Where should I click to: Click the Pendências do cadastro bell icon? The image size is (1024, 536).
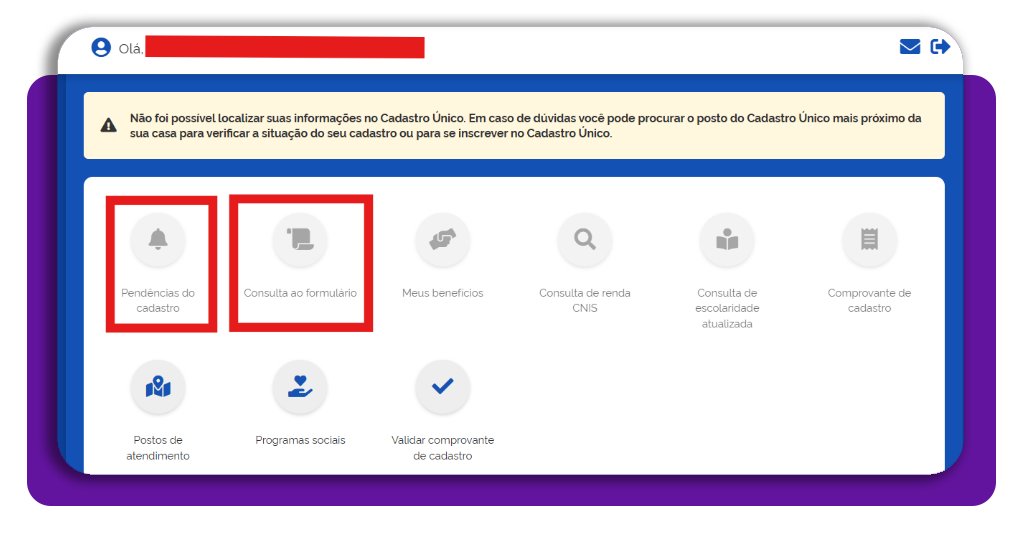click(158, 240)
